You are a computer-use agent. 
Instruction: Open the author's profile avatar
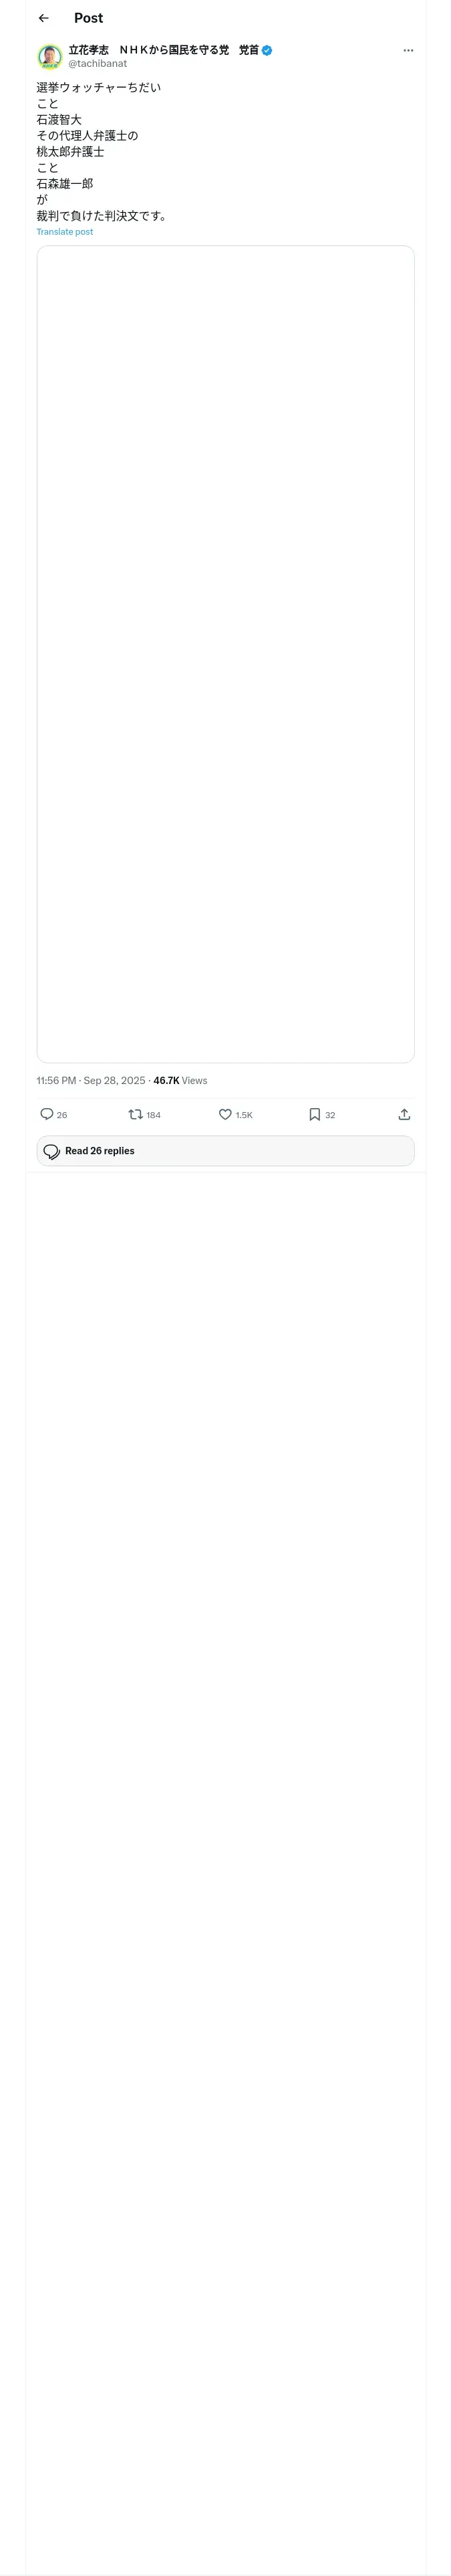50,56
